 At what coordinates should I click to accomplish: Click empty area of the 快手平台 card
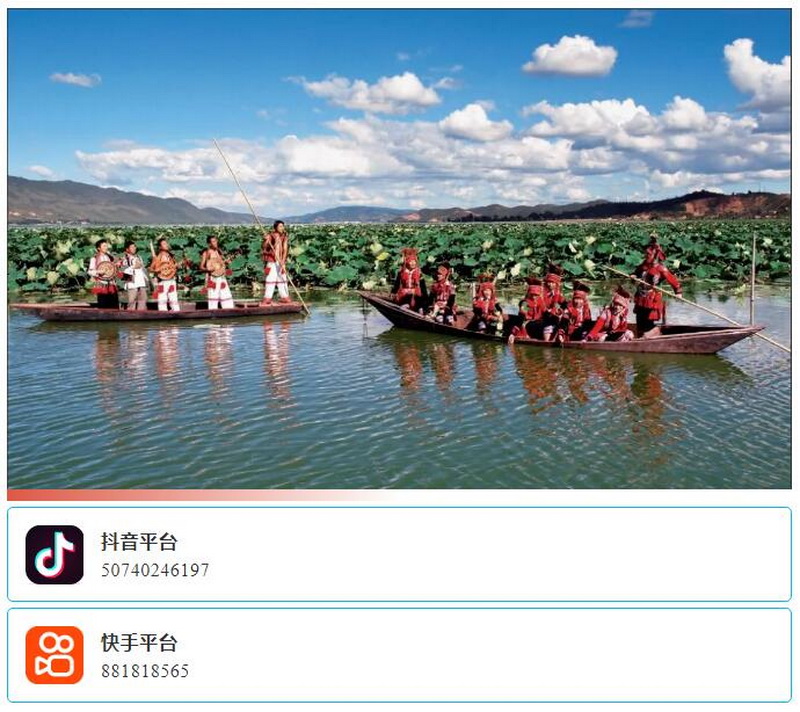(485, 655)
